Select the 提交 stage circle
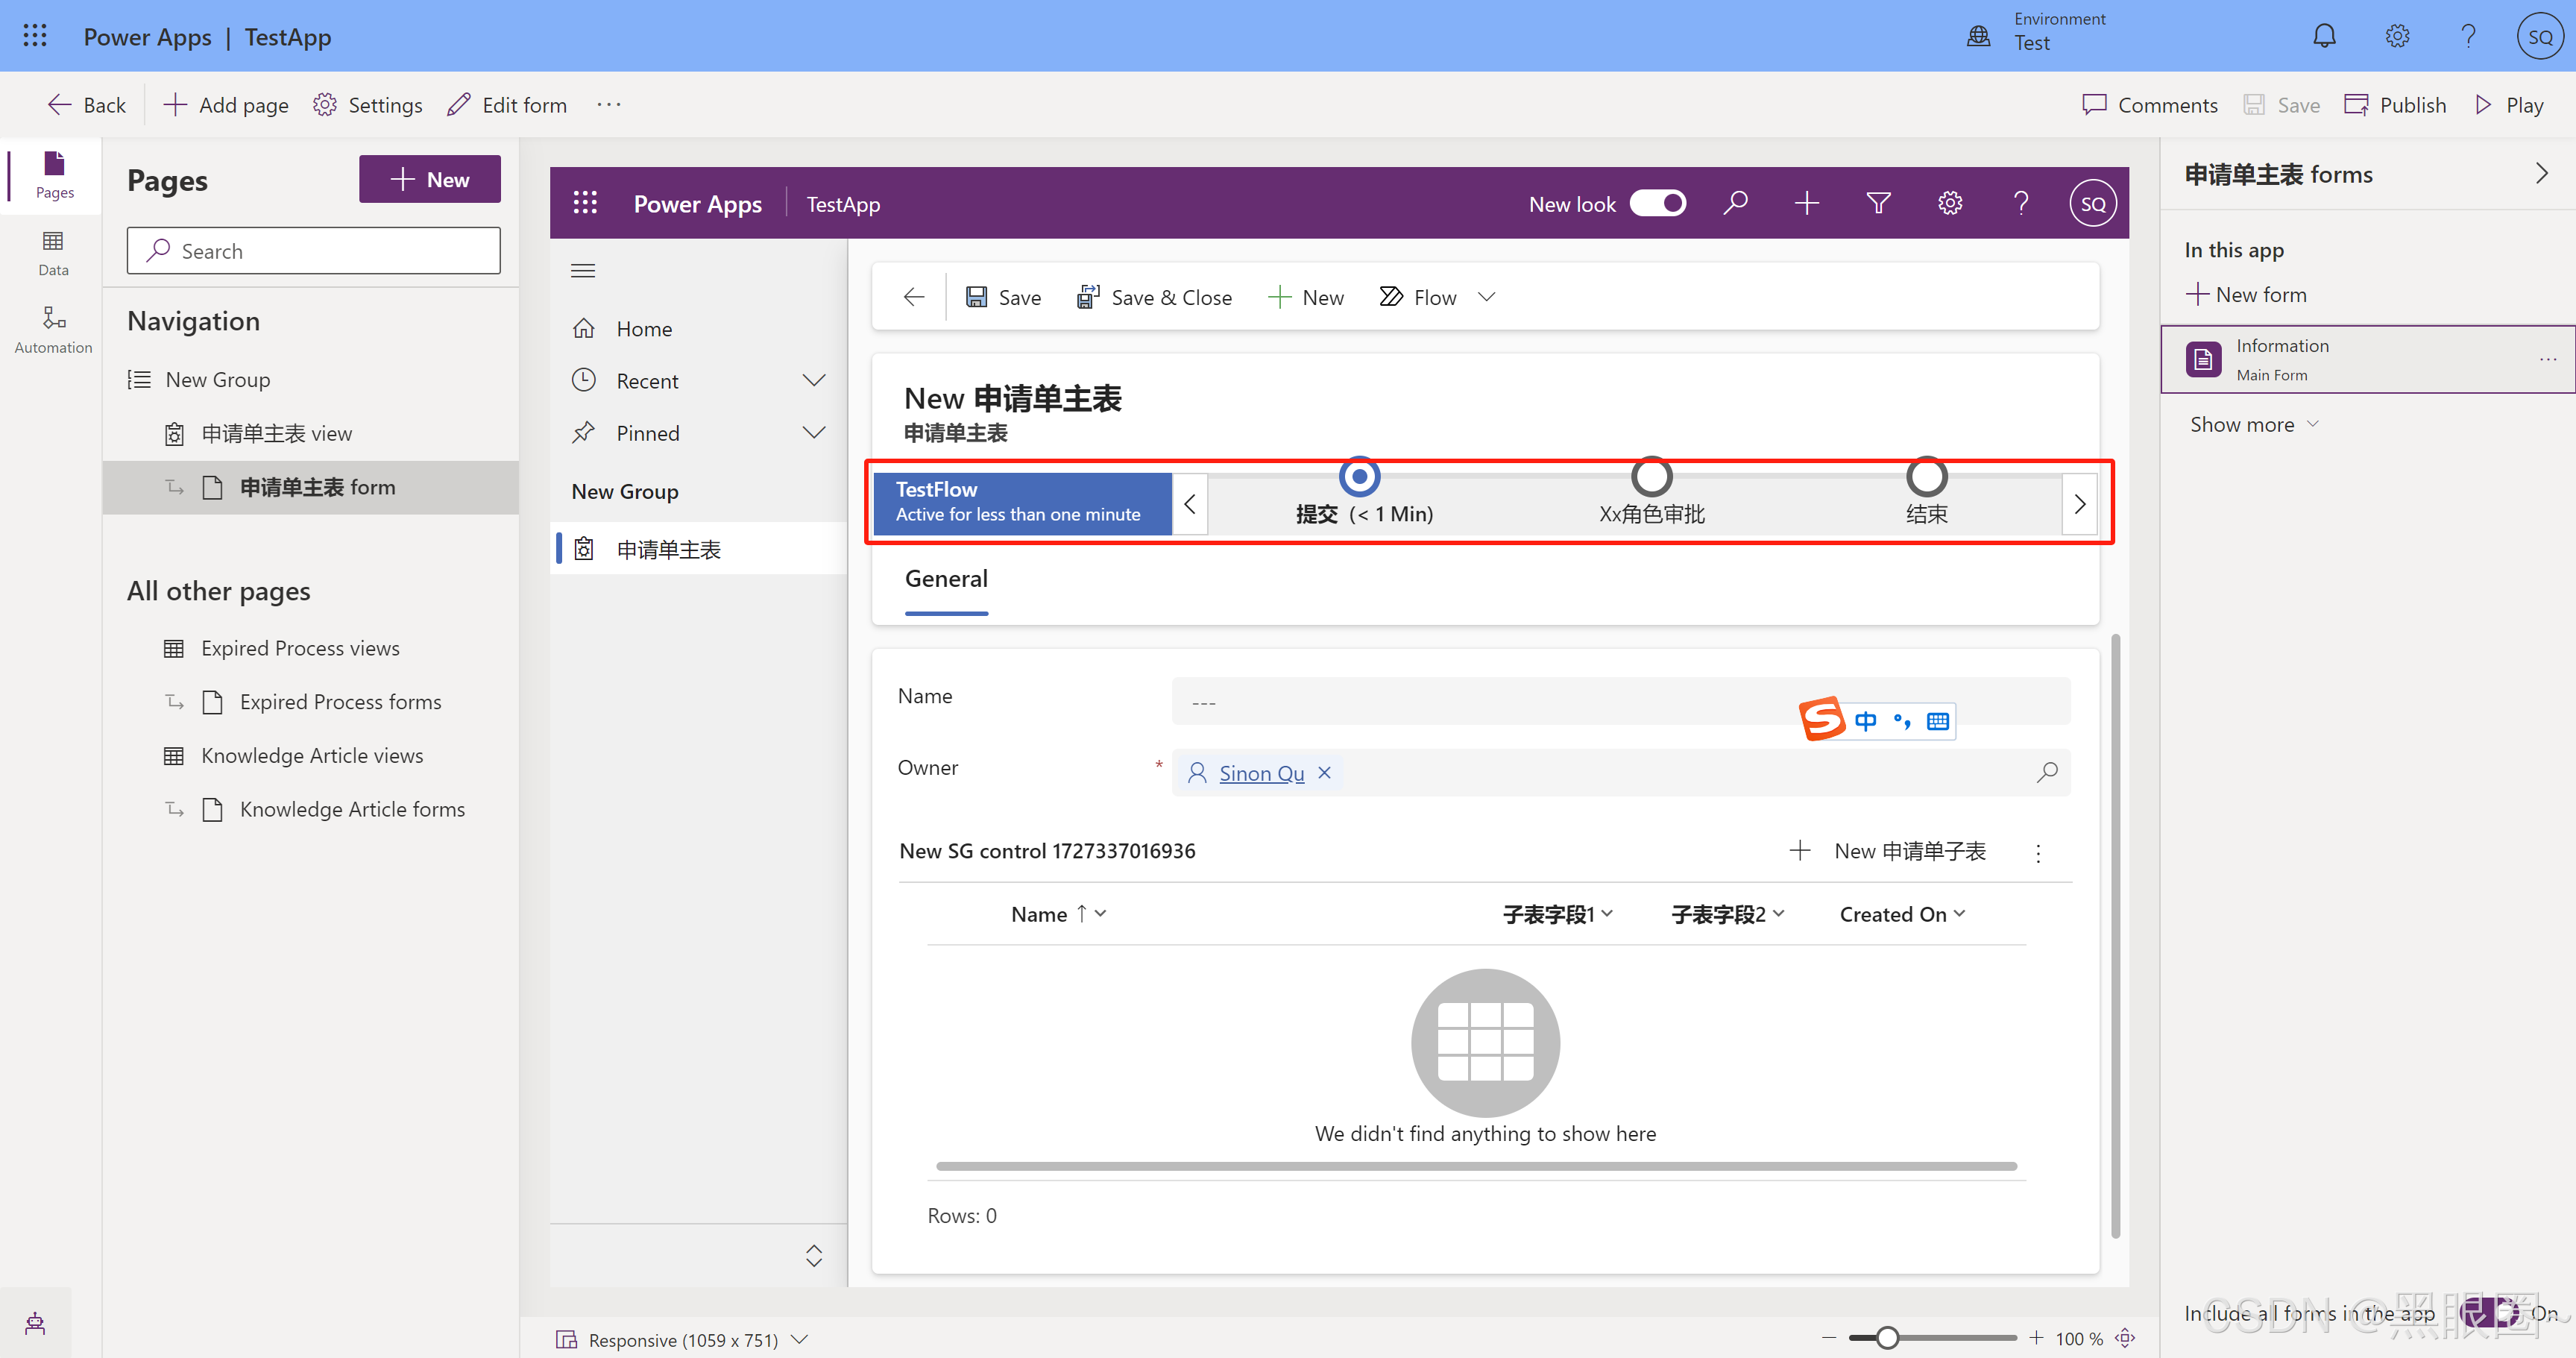Screen dimensions: 2576x1358 [1359, 477]
